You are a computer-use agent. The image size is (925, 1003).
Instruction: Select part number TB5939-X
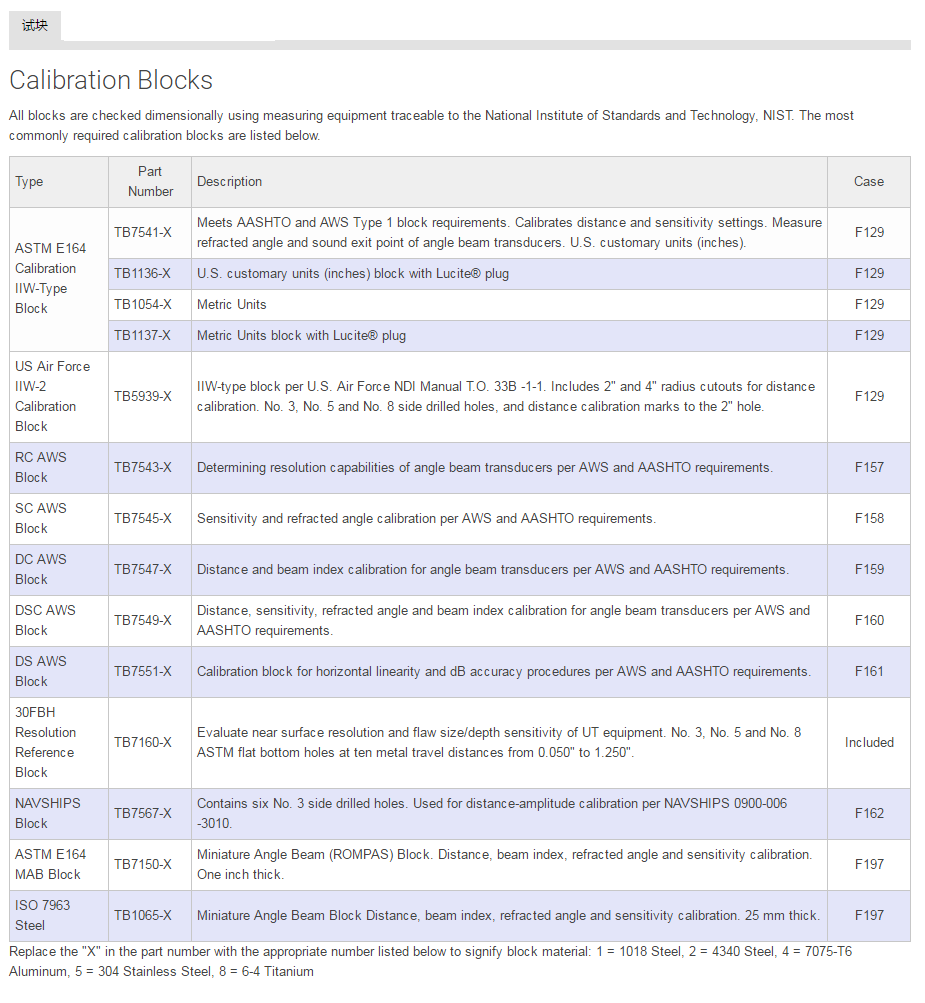(x=143, y=397)
